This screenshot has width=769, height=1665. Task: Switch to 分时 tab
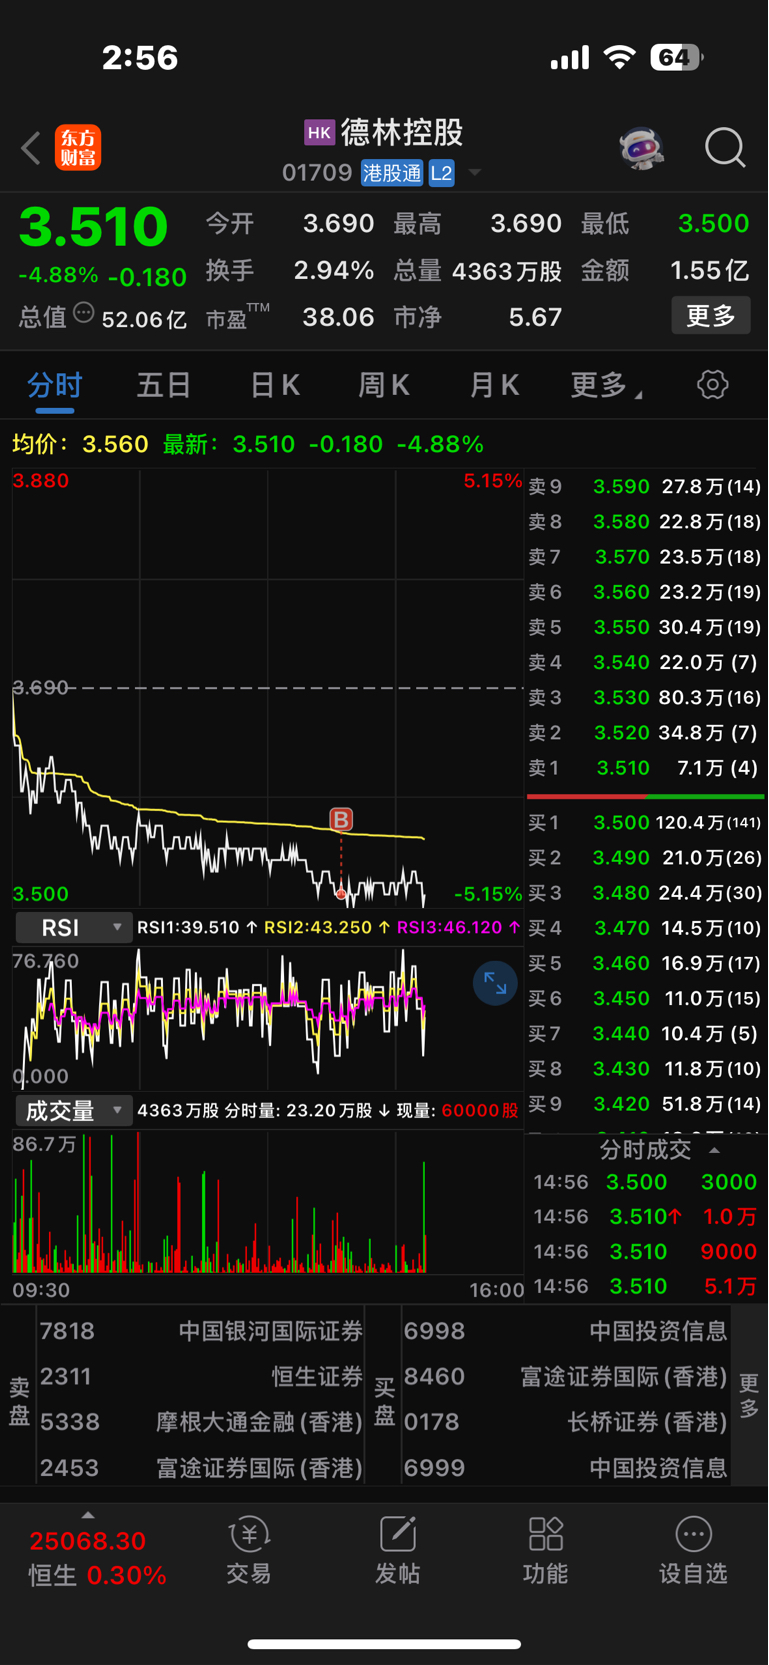[54, 385]
